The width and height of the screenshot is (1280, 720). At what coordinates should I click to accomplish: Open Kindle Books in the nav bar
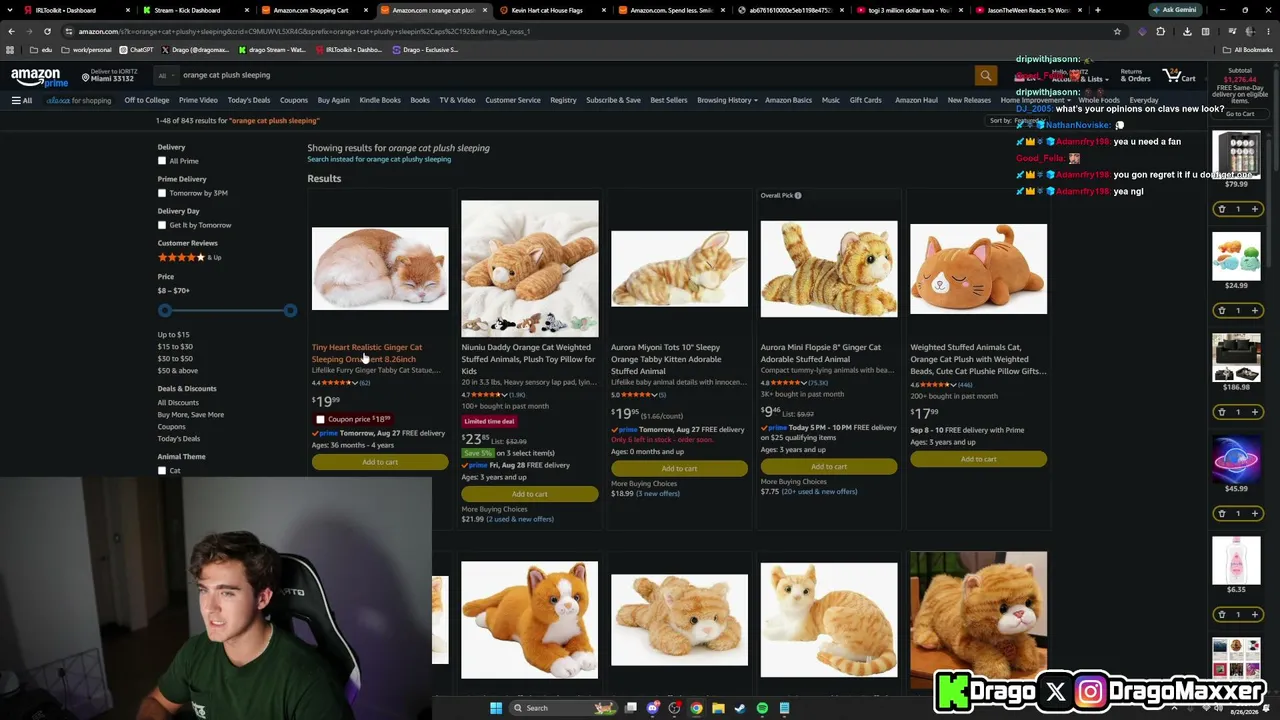tap(380, 100)
